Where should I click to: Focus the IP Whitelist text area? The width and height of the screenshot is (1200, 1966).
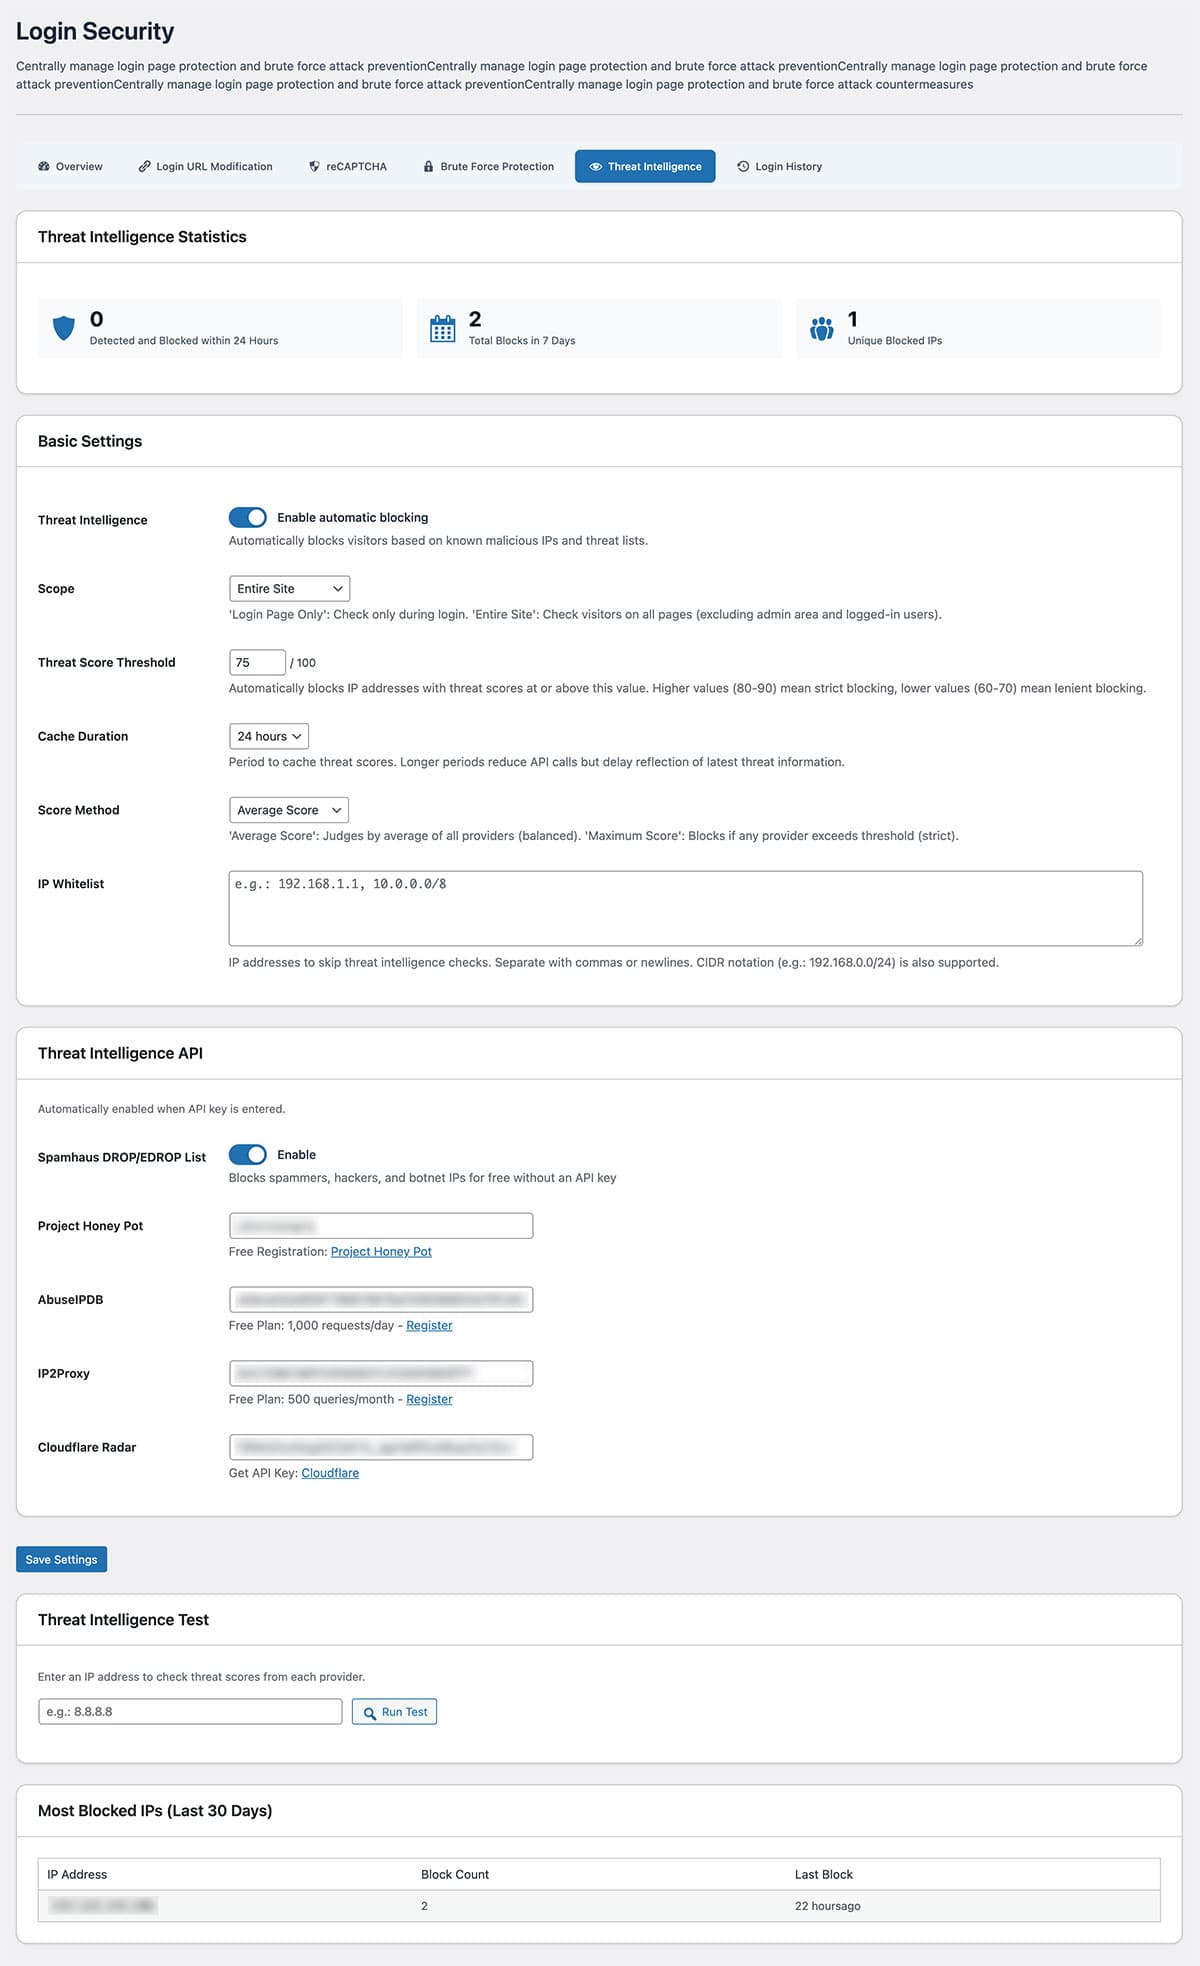[x=685, y=908]
